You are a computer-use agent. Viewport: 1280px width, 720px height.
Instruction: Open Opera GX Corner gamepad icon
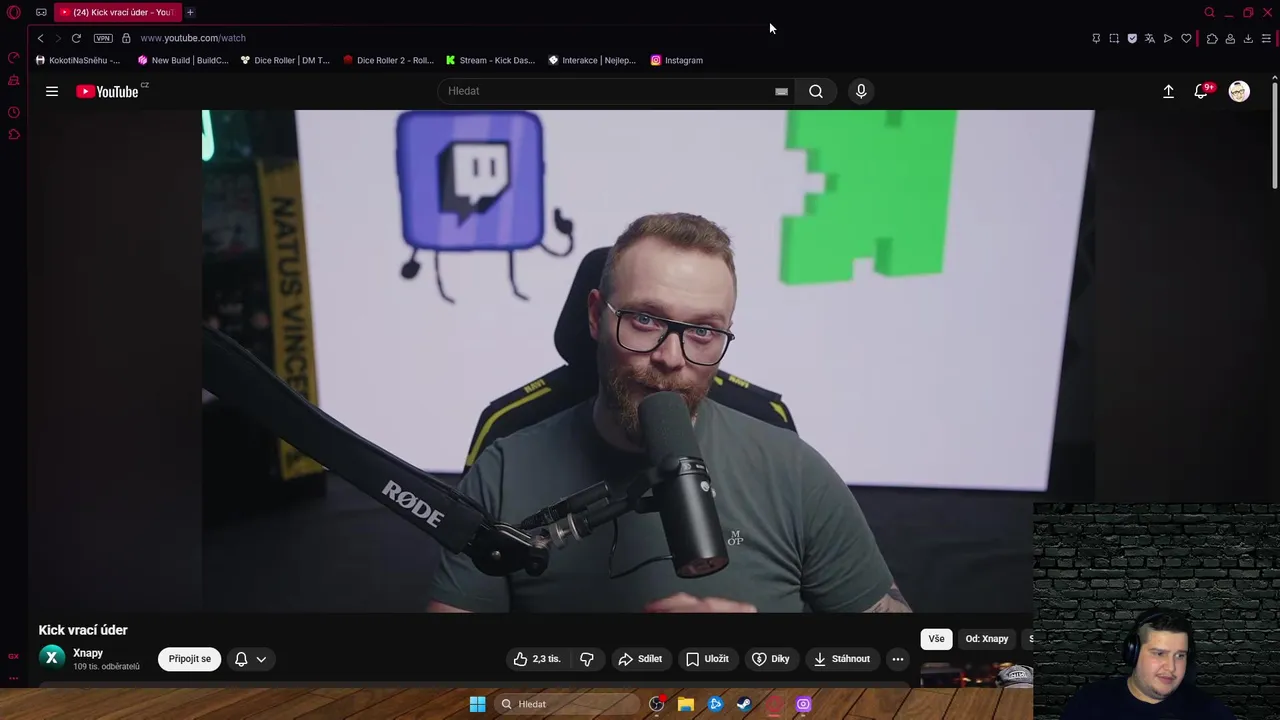[x=41, y=12]
